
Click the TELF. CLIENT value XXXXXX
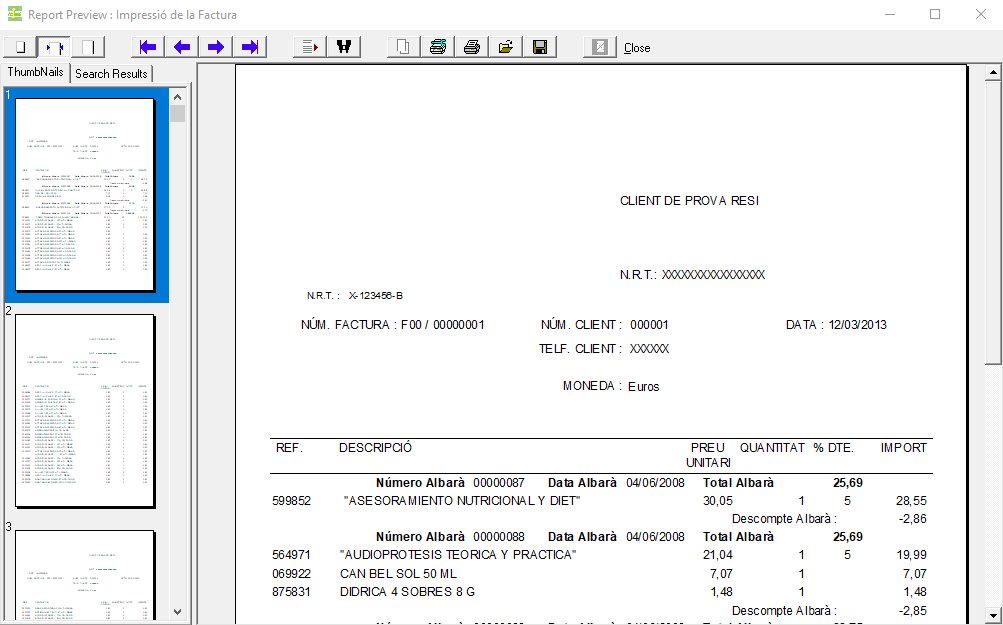point(649,349)
